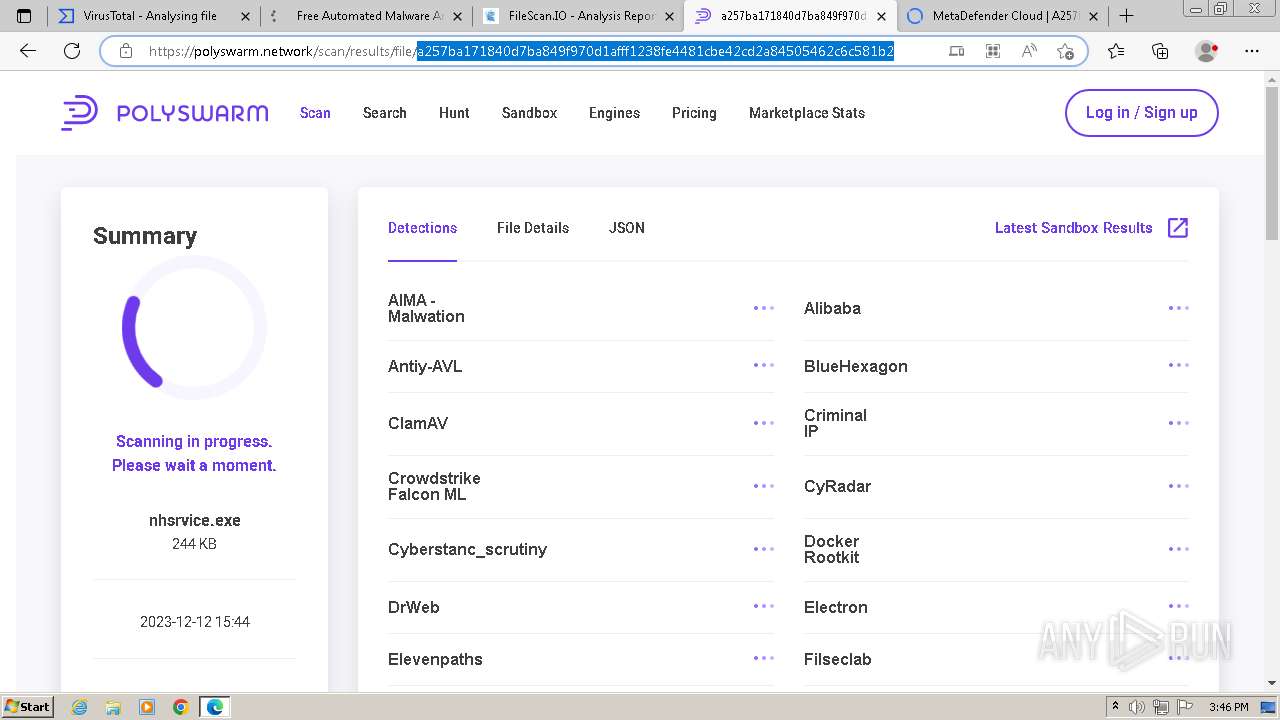This screenshot has height=720, width=1280.
Task: Open the Start menu
Action: [x=28, y=707]
